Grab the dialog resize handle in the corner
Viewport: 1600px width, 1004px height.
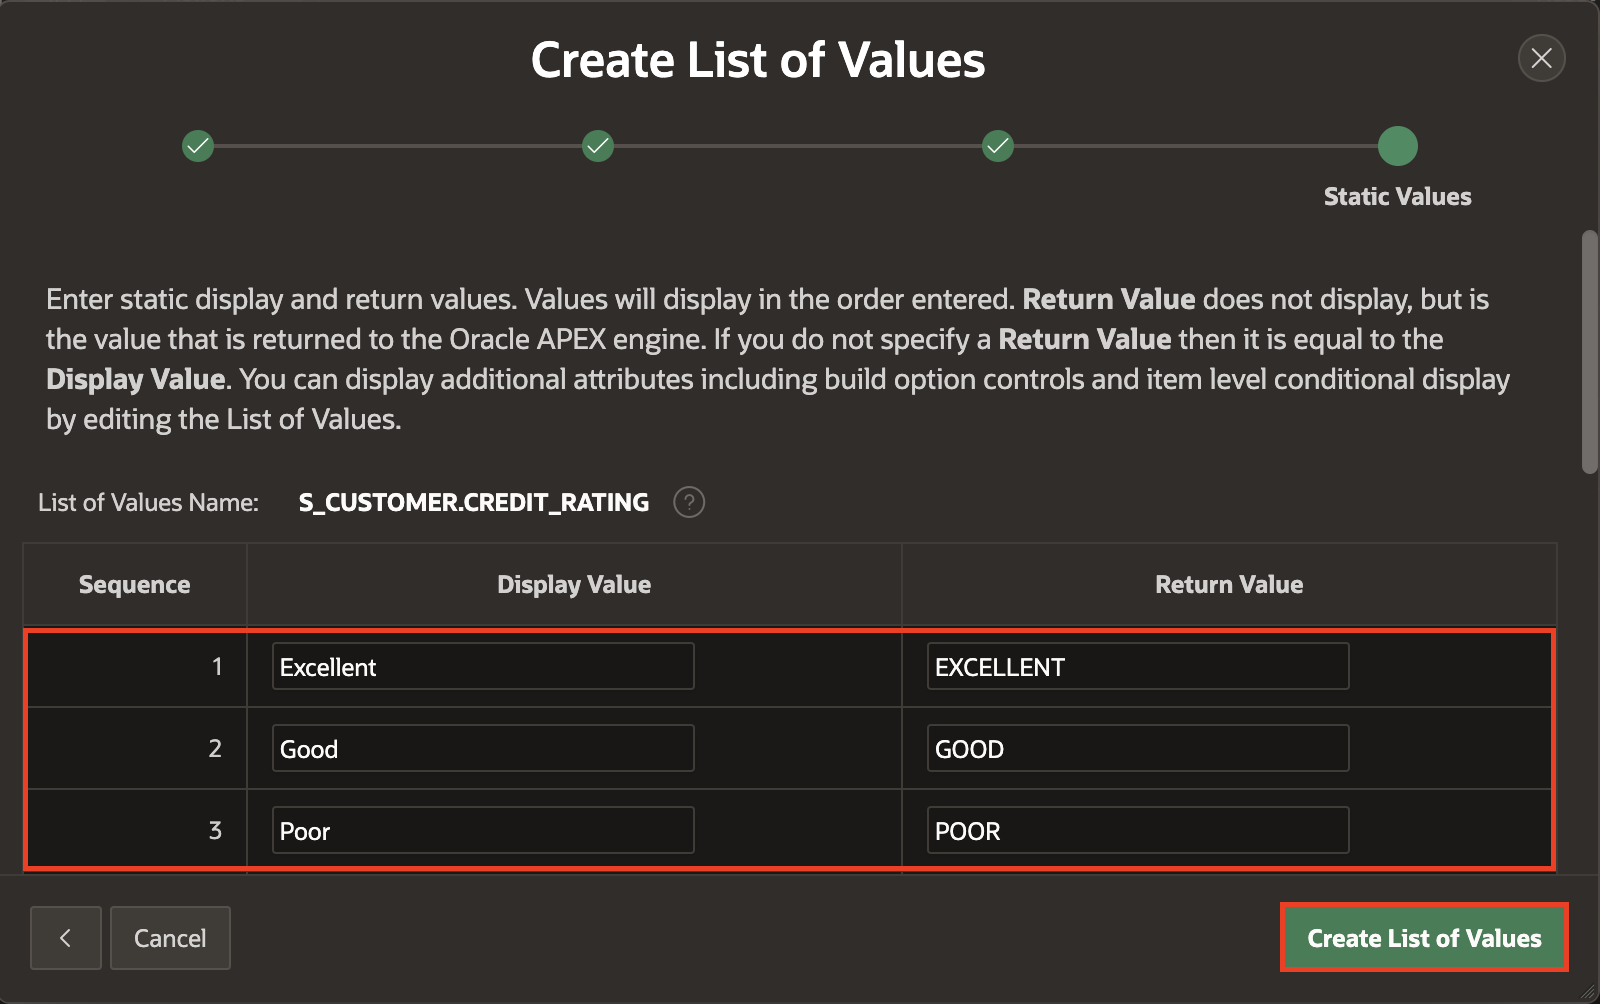click(1588, 992)
